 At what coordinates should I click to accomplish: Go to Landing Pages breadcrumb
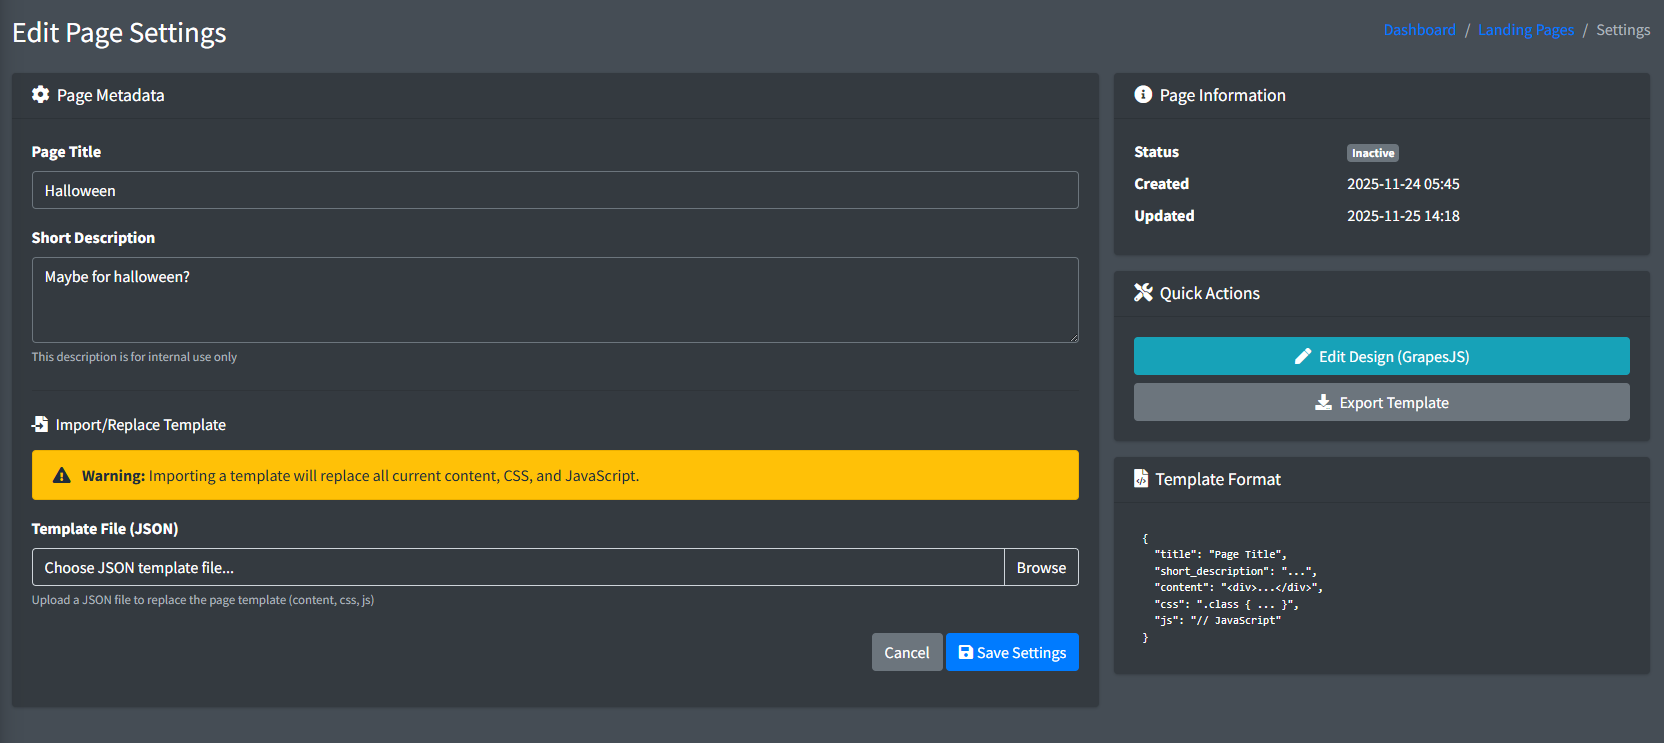1525,30
